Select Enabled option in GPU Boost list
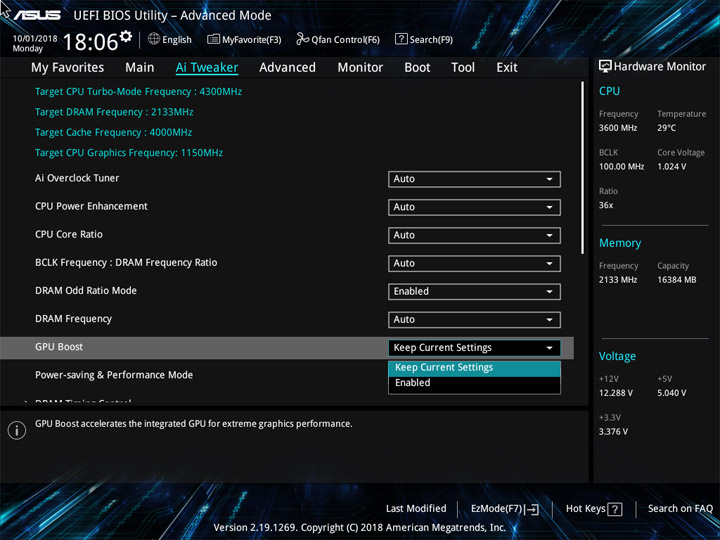This screenshot has height=540, width=720. [474, 383]
